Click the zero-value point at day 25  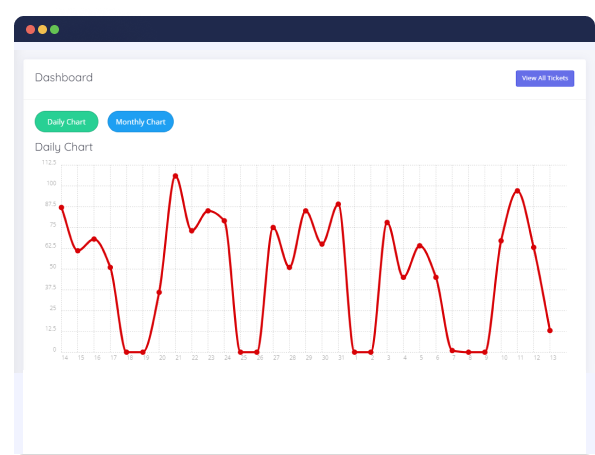coord(241,352)
